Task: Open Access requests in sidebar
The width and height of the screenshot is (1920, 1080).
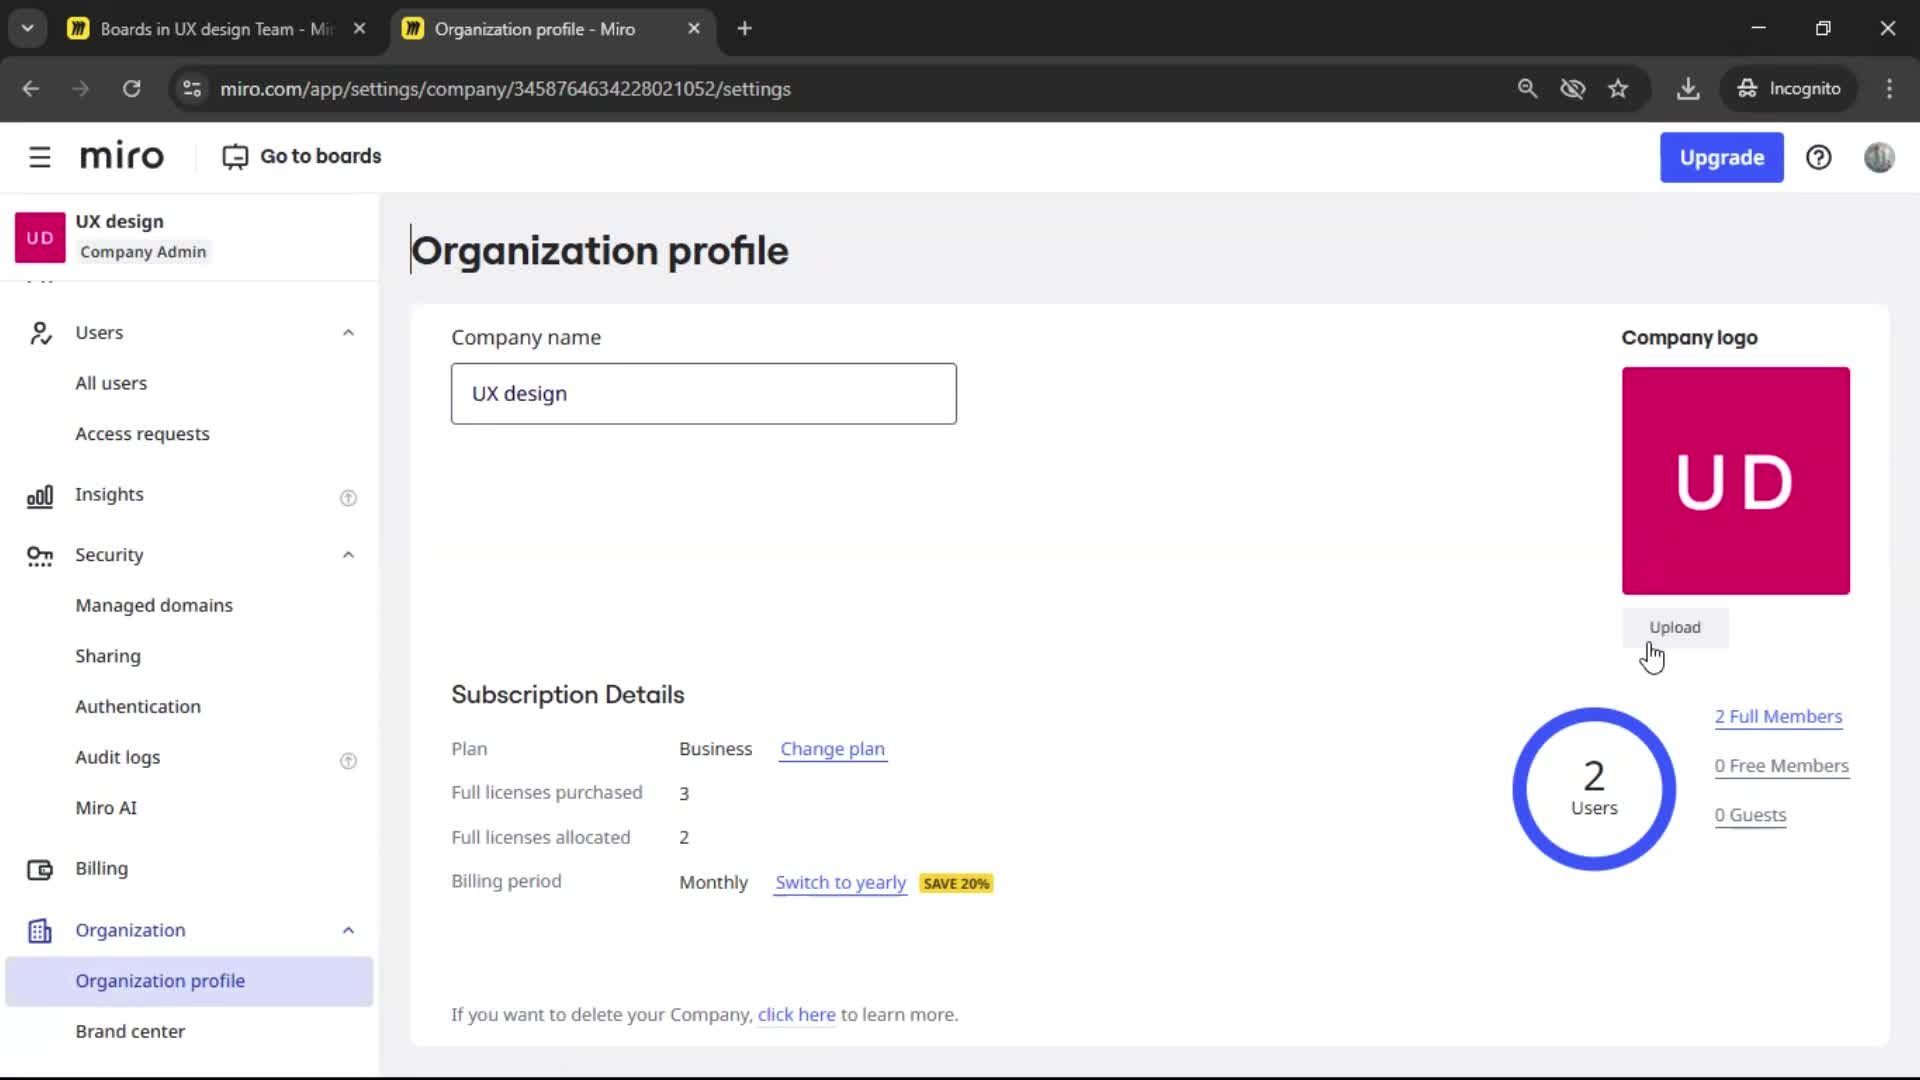Action: point(142,434)
